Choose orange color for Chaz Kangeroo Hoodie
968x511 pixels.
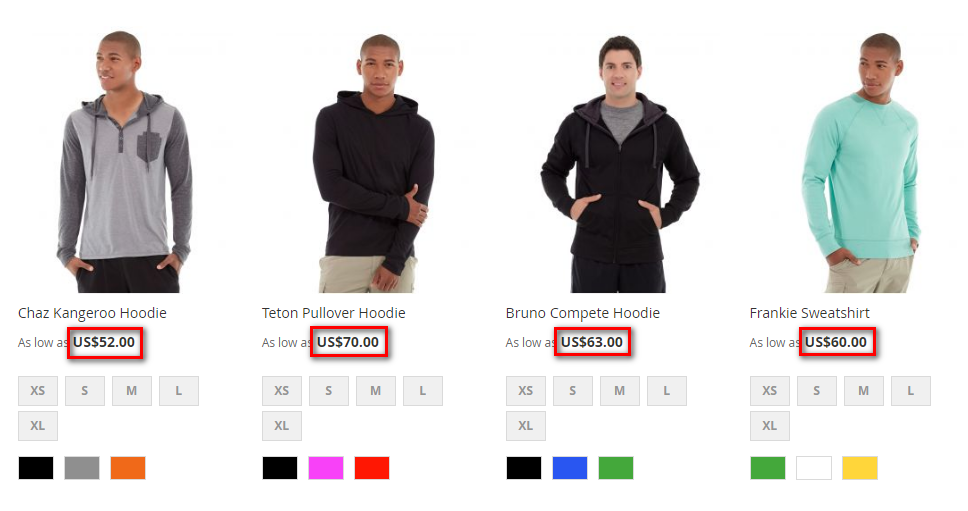[128, 468]
